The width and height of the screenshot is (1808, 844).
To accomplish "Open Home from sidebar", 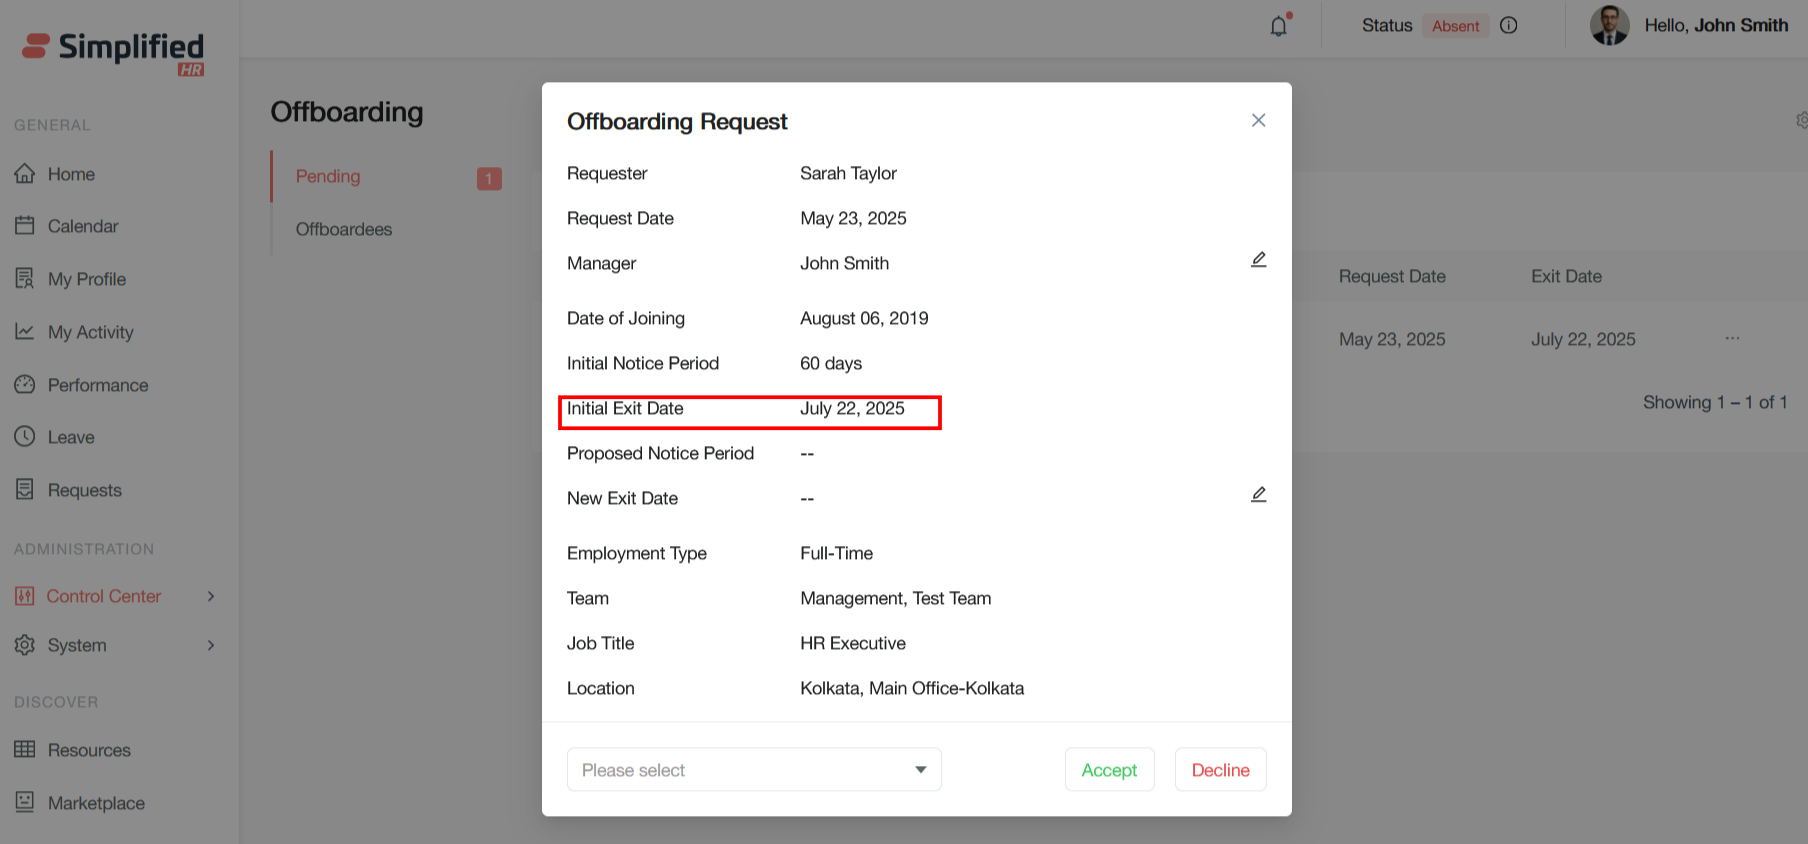I will click(71, 174).
